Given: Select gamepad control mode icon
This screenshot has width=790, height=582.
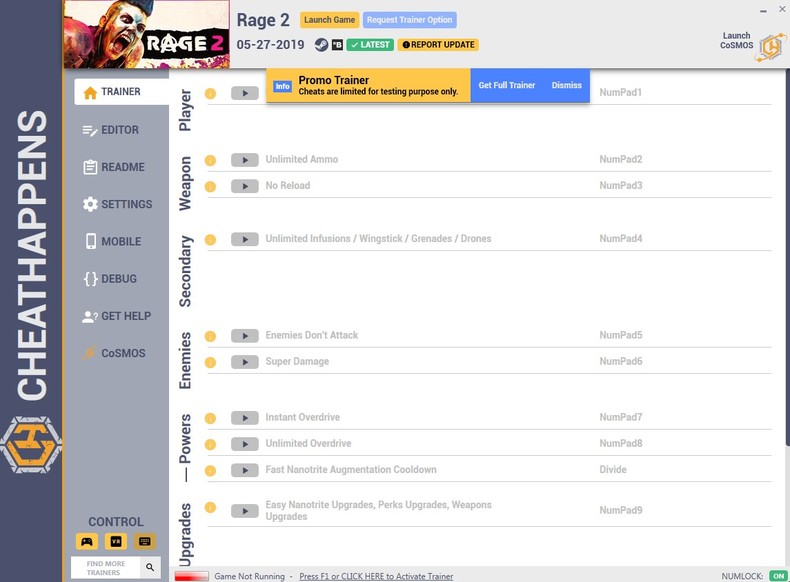Looking at the screenshot, I should (x=87, y=542).
